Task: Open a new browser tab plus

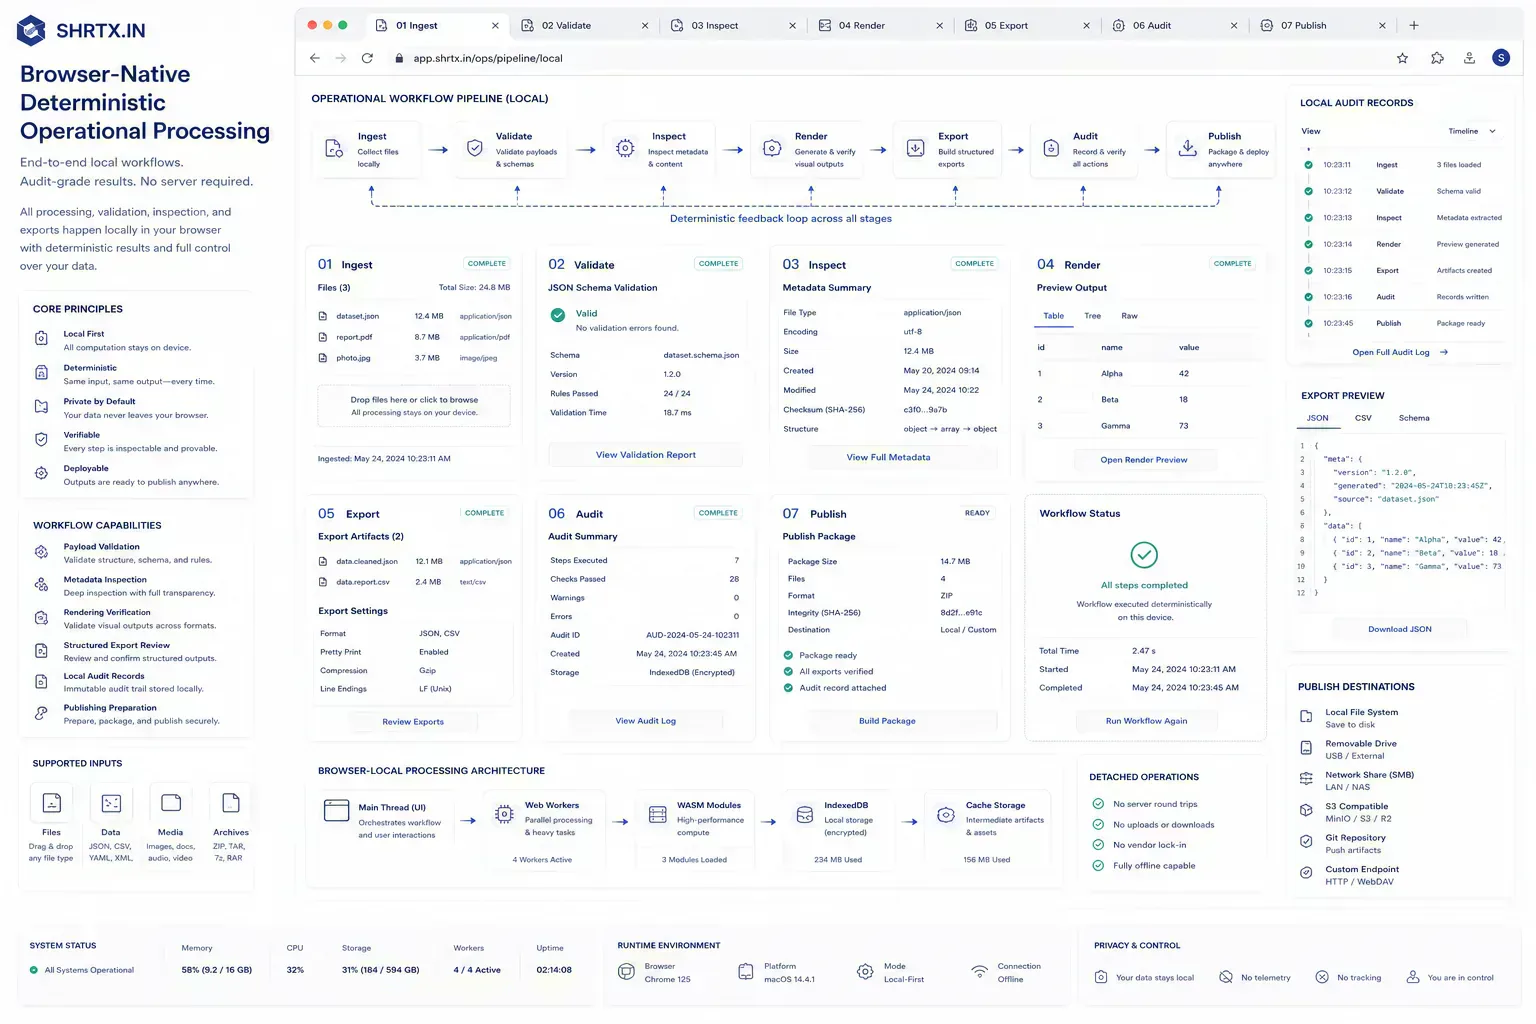Action: (x=1413, y=25)
